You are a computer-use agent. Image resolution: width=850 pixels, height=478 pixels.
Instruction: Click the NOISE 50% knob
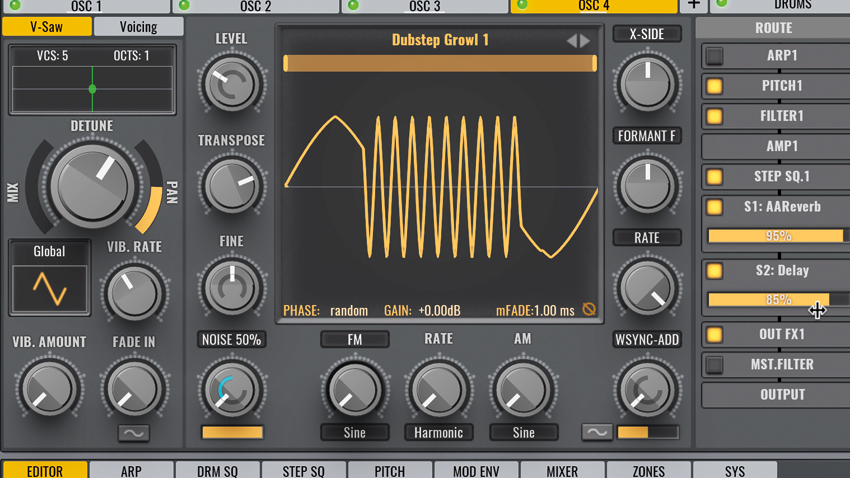pos(231,390)
